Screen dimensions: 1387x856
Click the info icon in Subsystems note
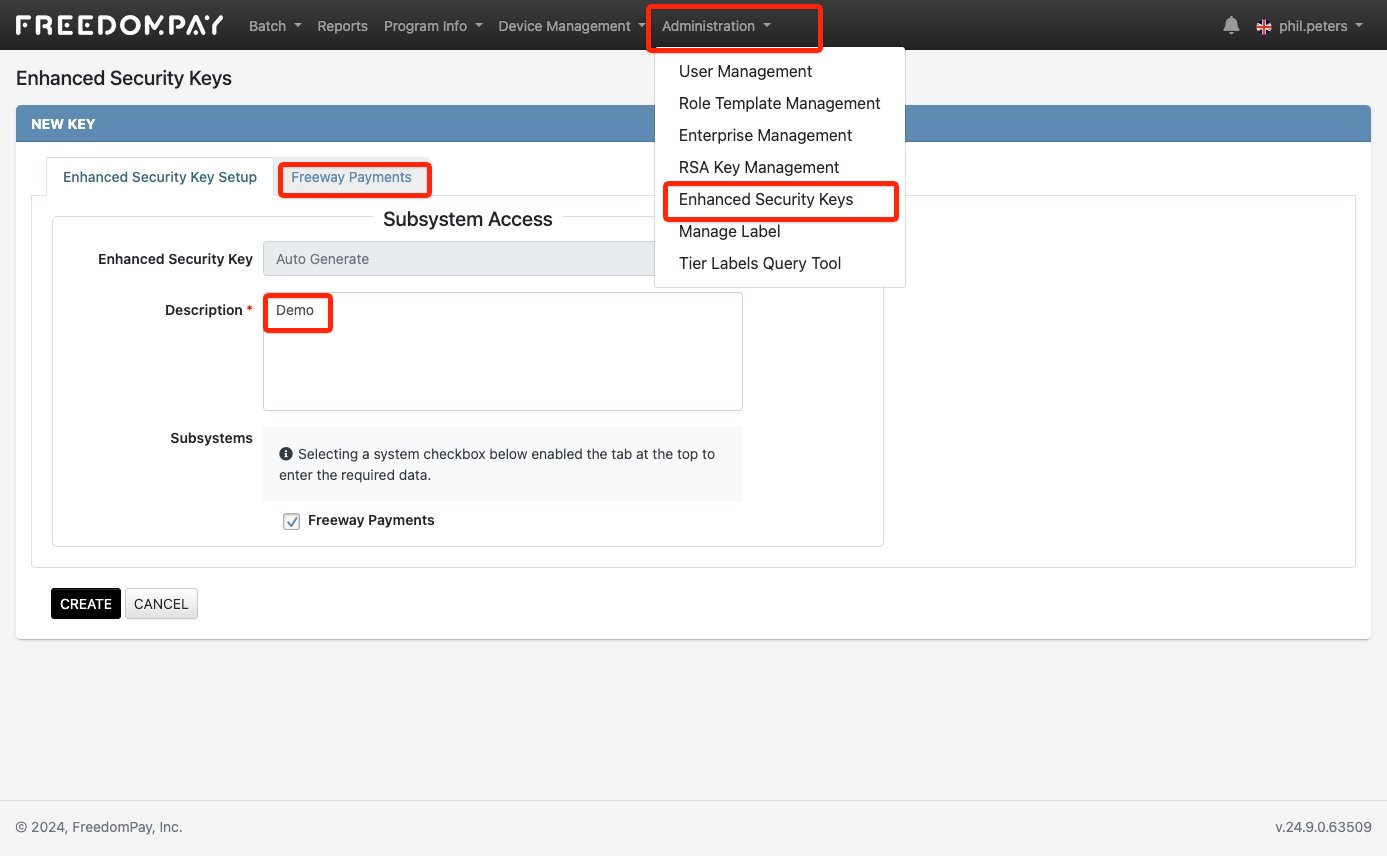(x=286, y=453)
